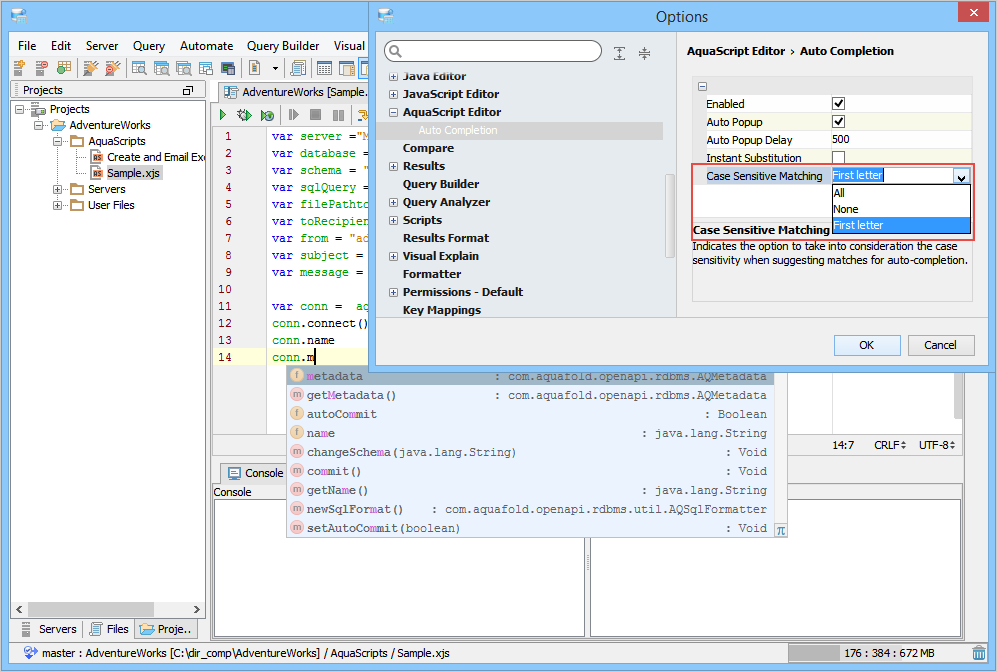Click the Expand All icon in Options
Viewport: 997px width, 672px height.
pyautogui.click(x=620, y=53)
